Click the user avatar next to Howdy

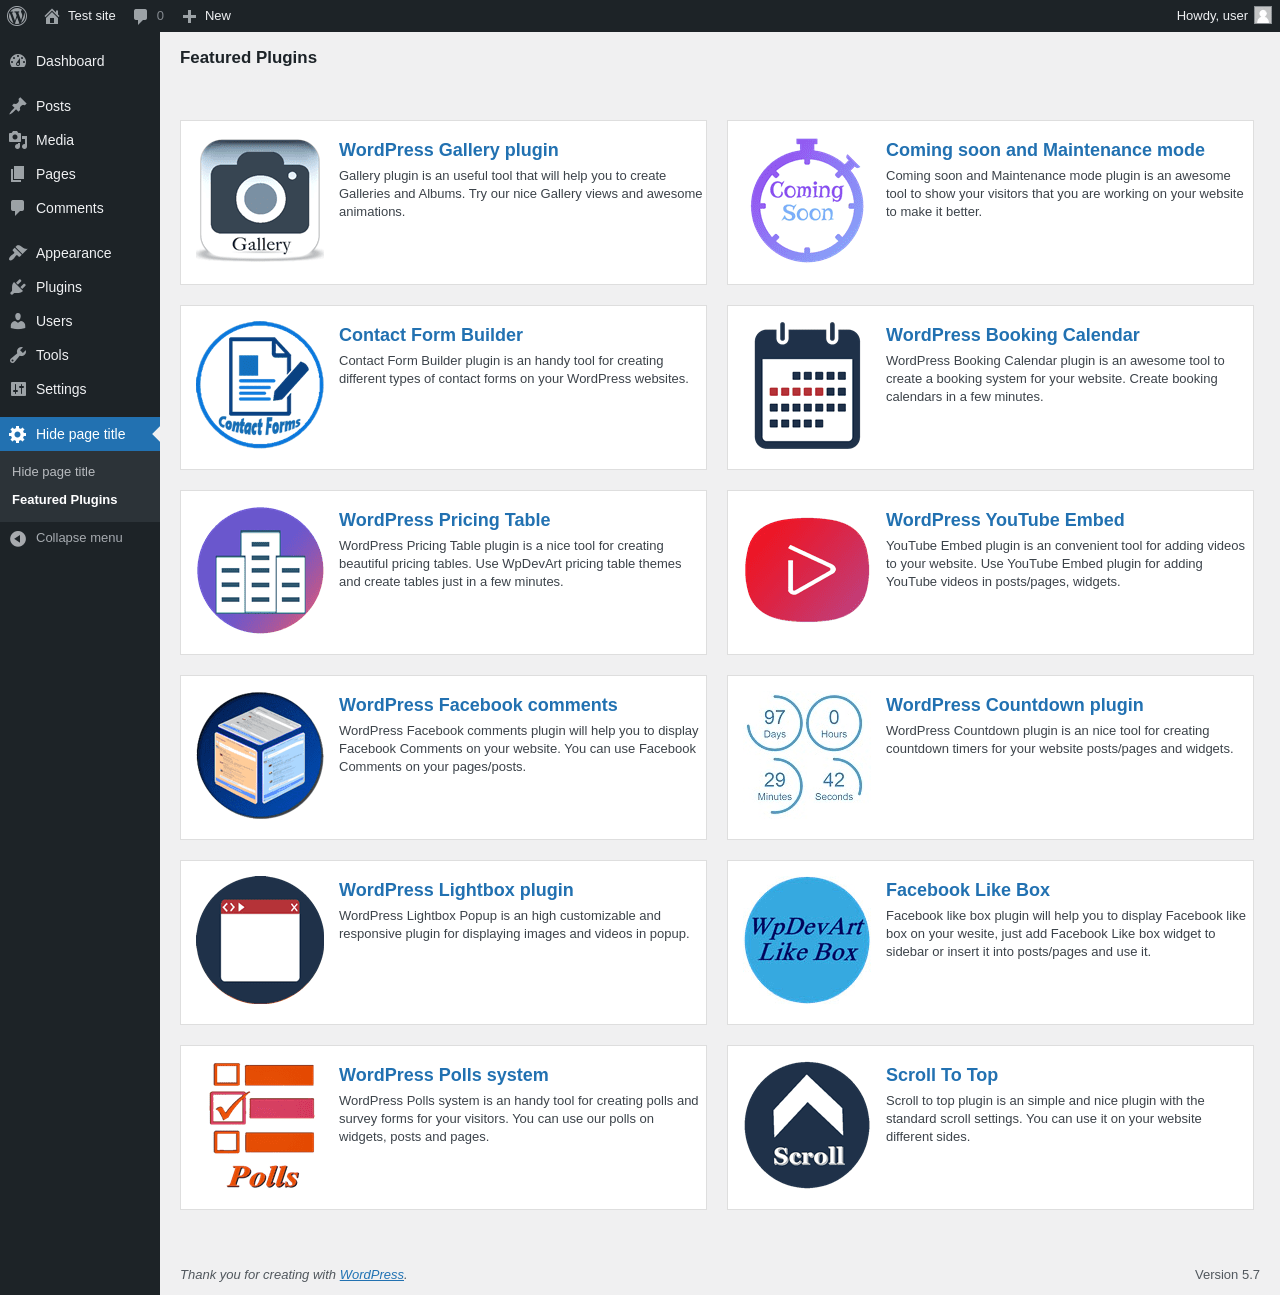click(1263, 15)
